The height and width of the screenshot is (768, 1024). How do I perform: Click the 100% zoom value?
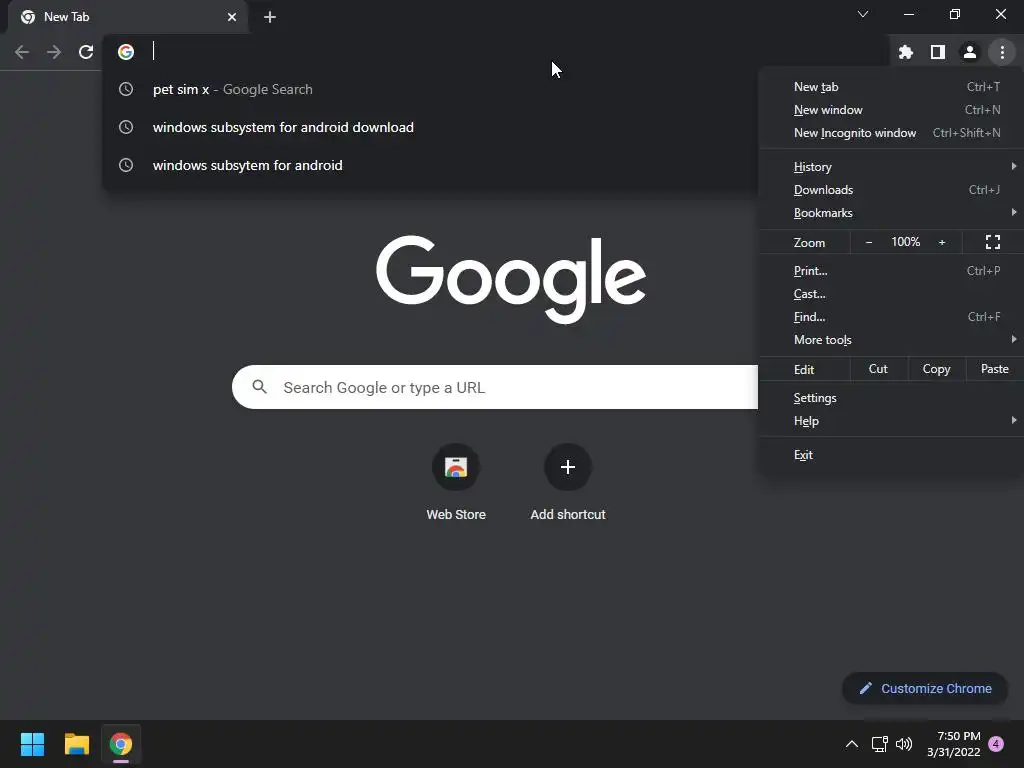906,242
